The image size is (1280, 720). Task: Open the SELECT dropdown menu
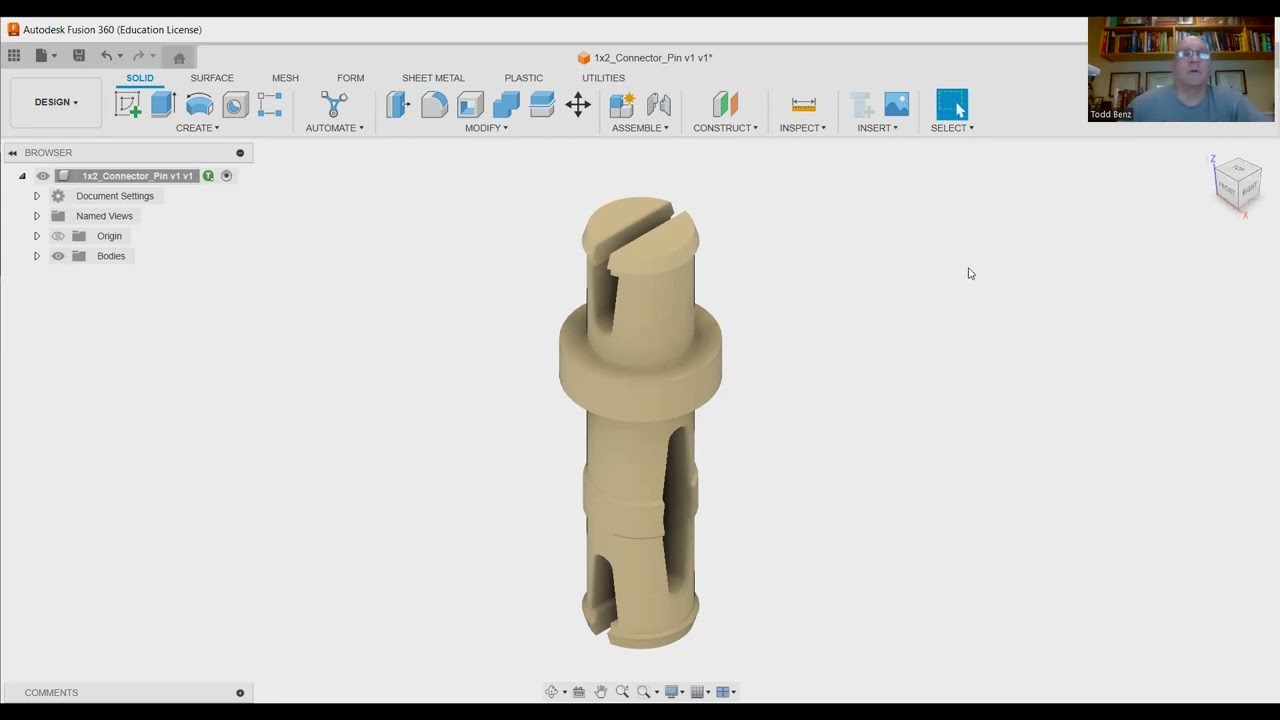952,128
